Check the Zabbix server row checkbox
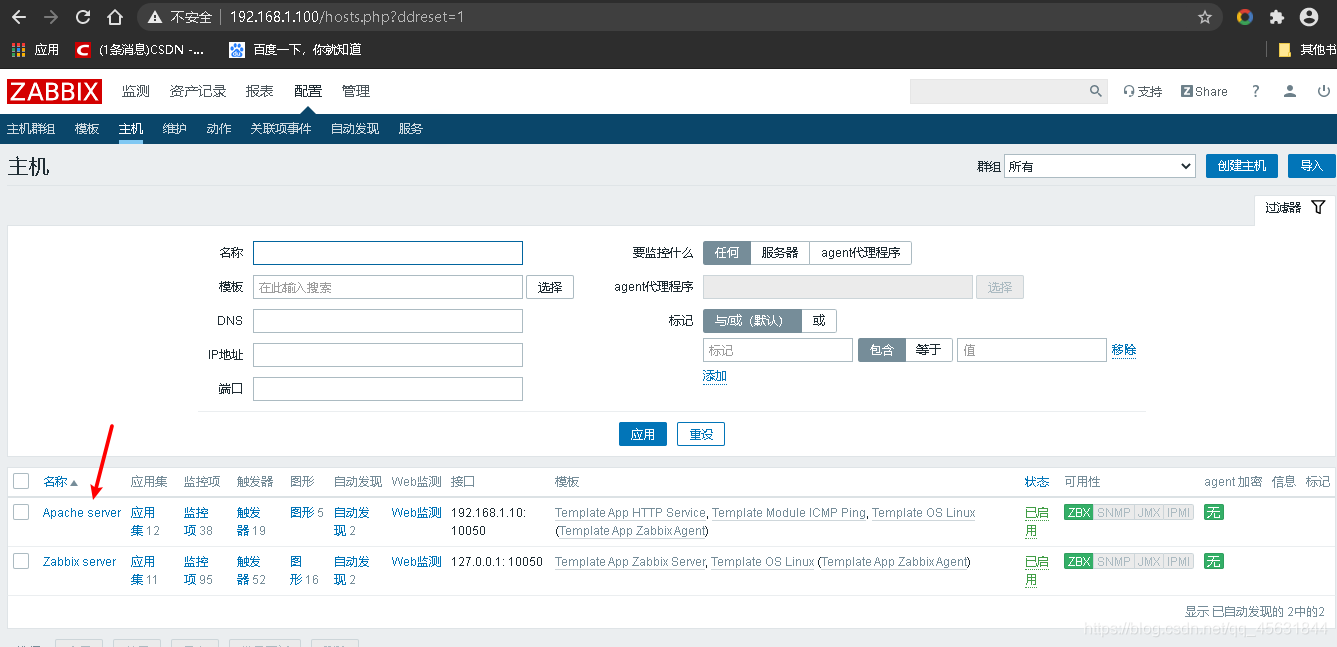 tap(21, 561)
